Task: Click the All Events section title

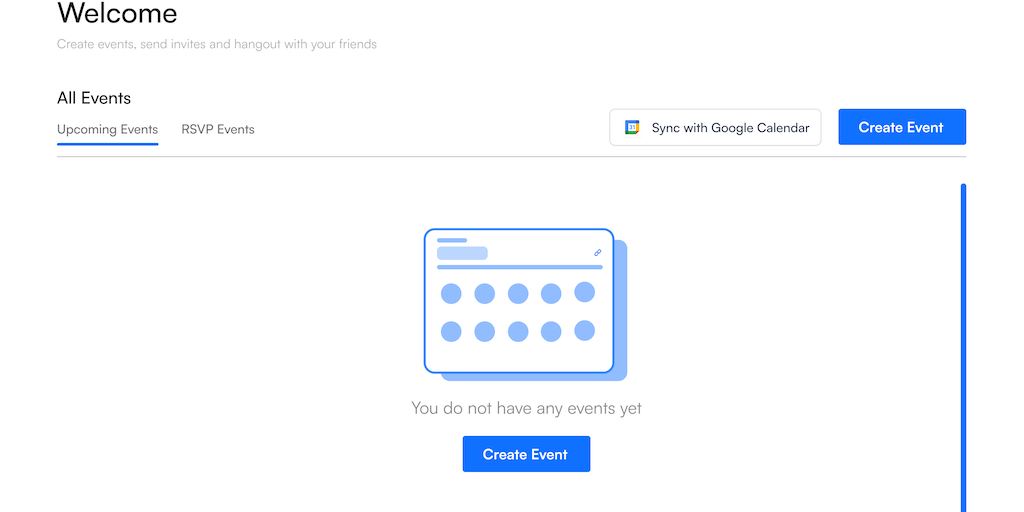Action: pos(94,98)
